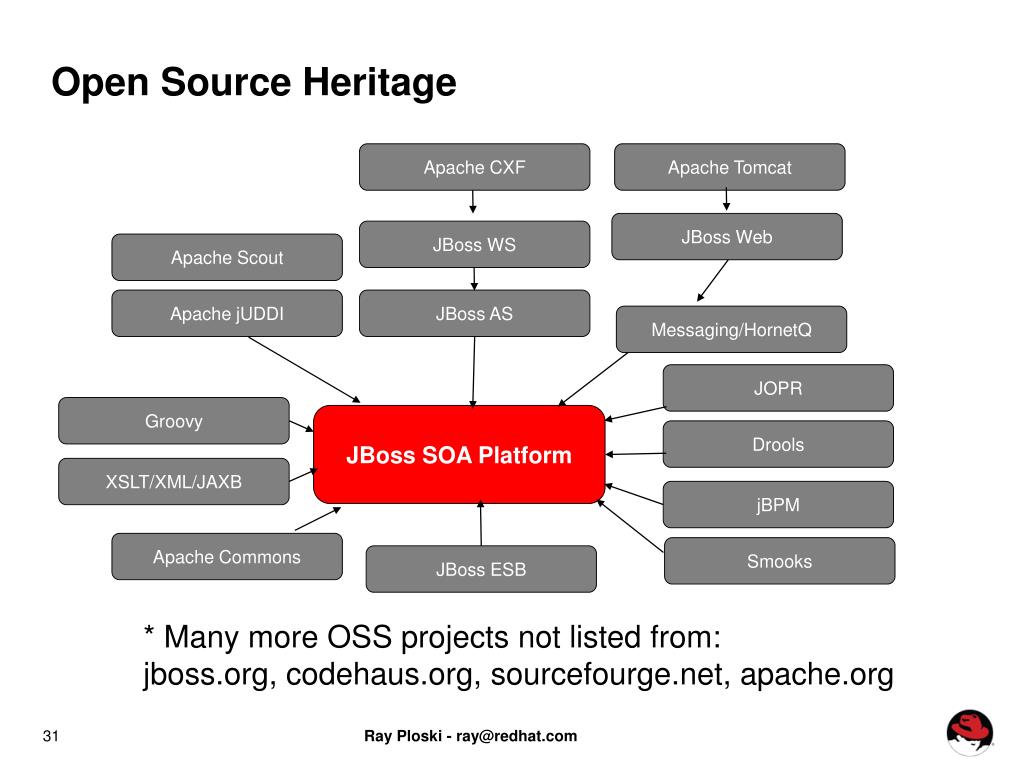Click the Smooks box

click(x=780, y=561)
